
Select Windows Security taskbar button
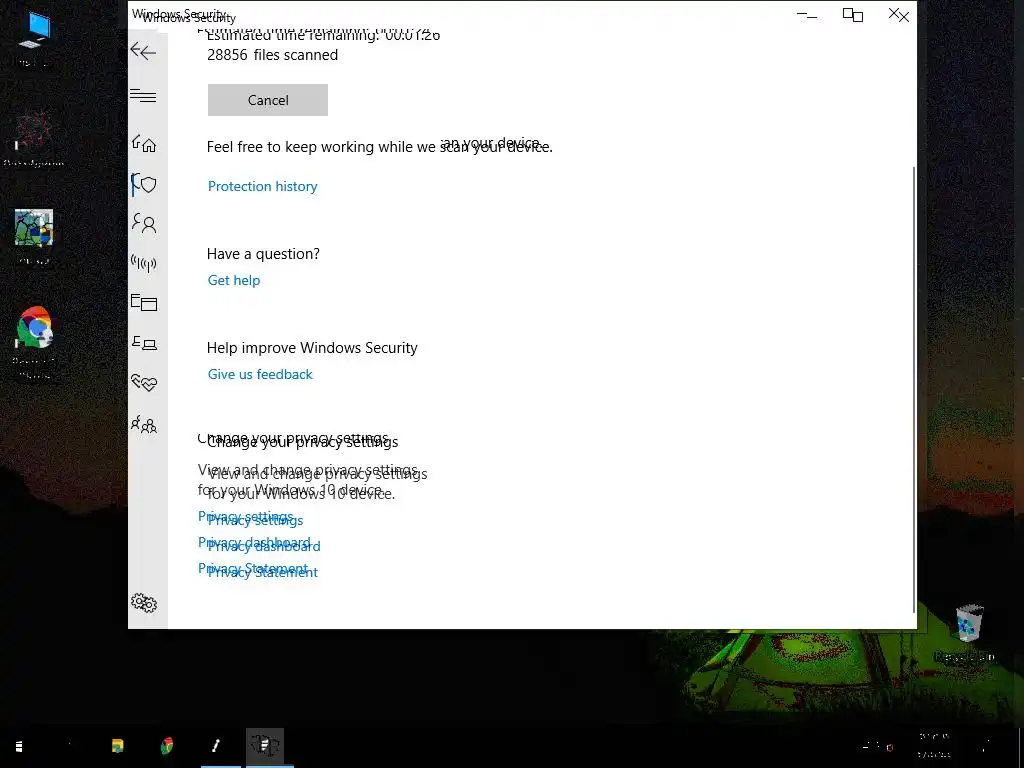click(x=265, y=746)
